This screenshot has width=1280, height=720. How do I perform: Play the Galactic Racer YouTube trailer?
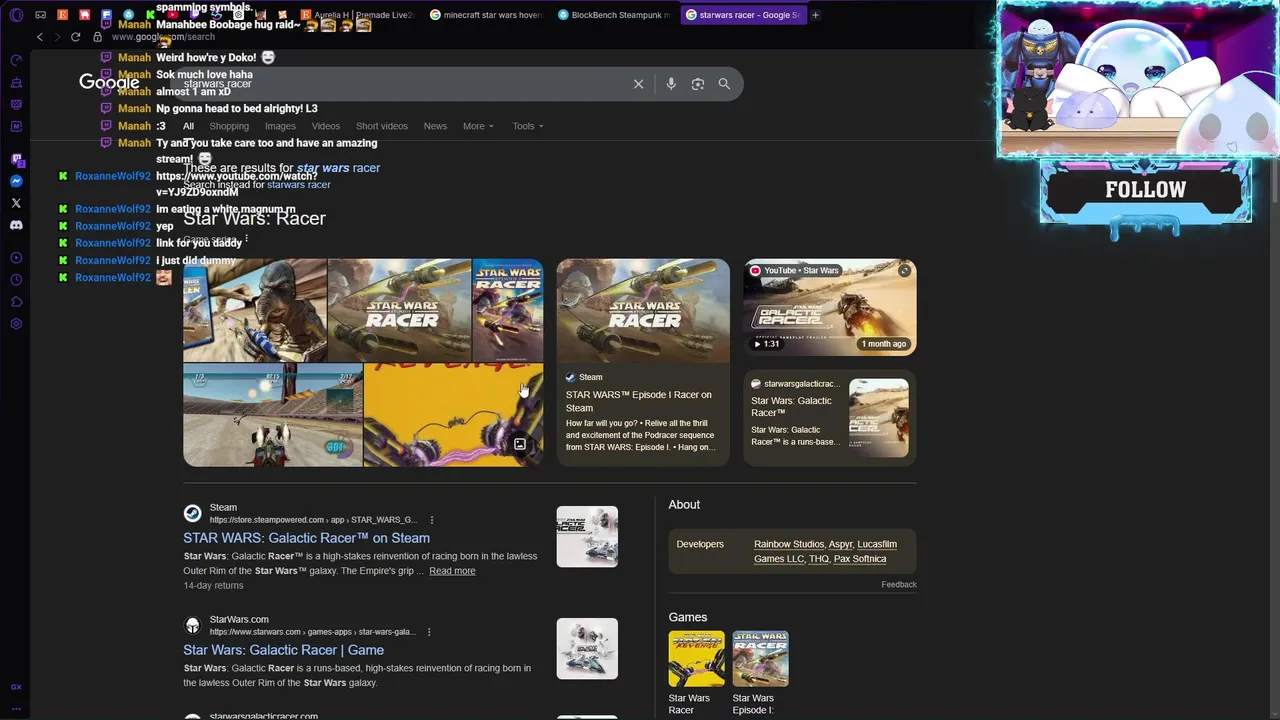point(829,307)
